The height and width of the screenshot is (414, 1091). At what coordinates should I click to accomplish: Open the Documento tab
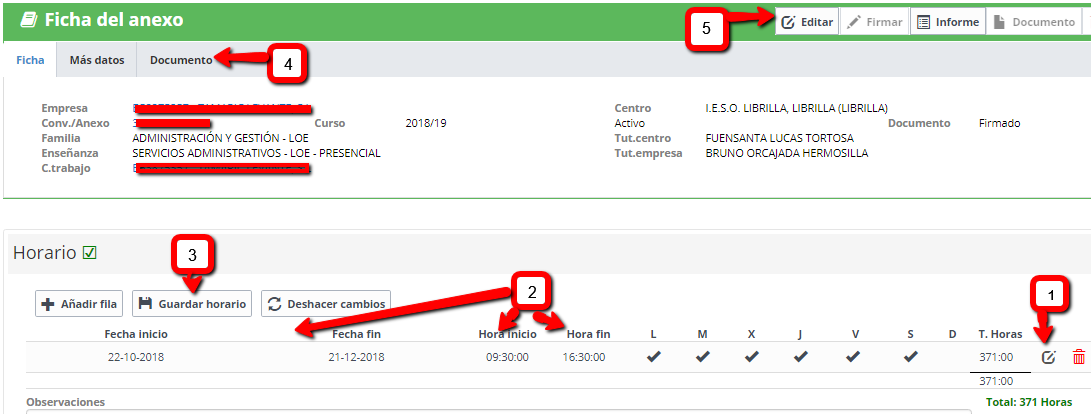(x=180, y=60)
